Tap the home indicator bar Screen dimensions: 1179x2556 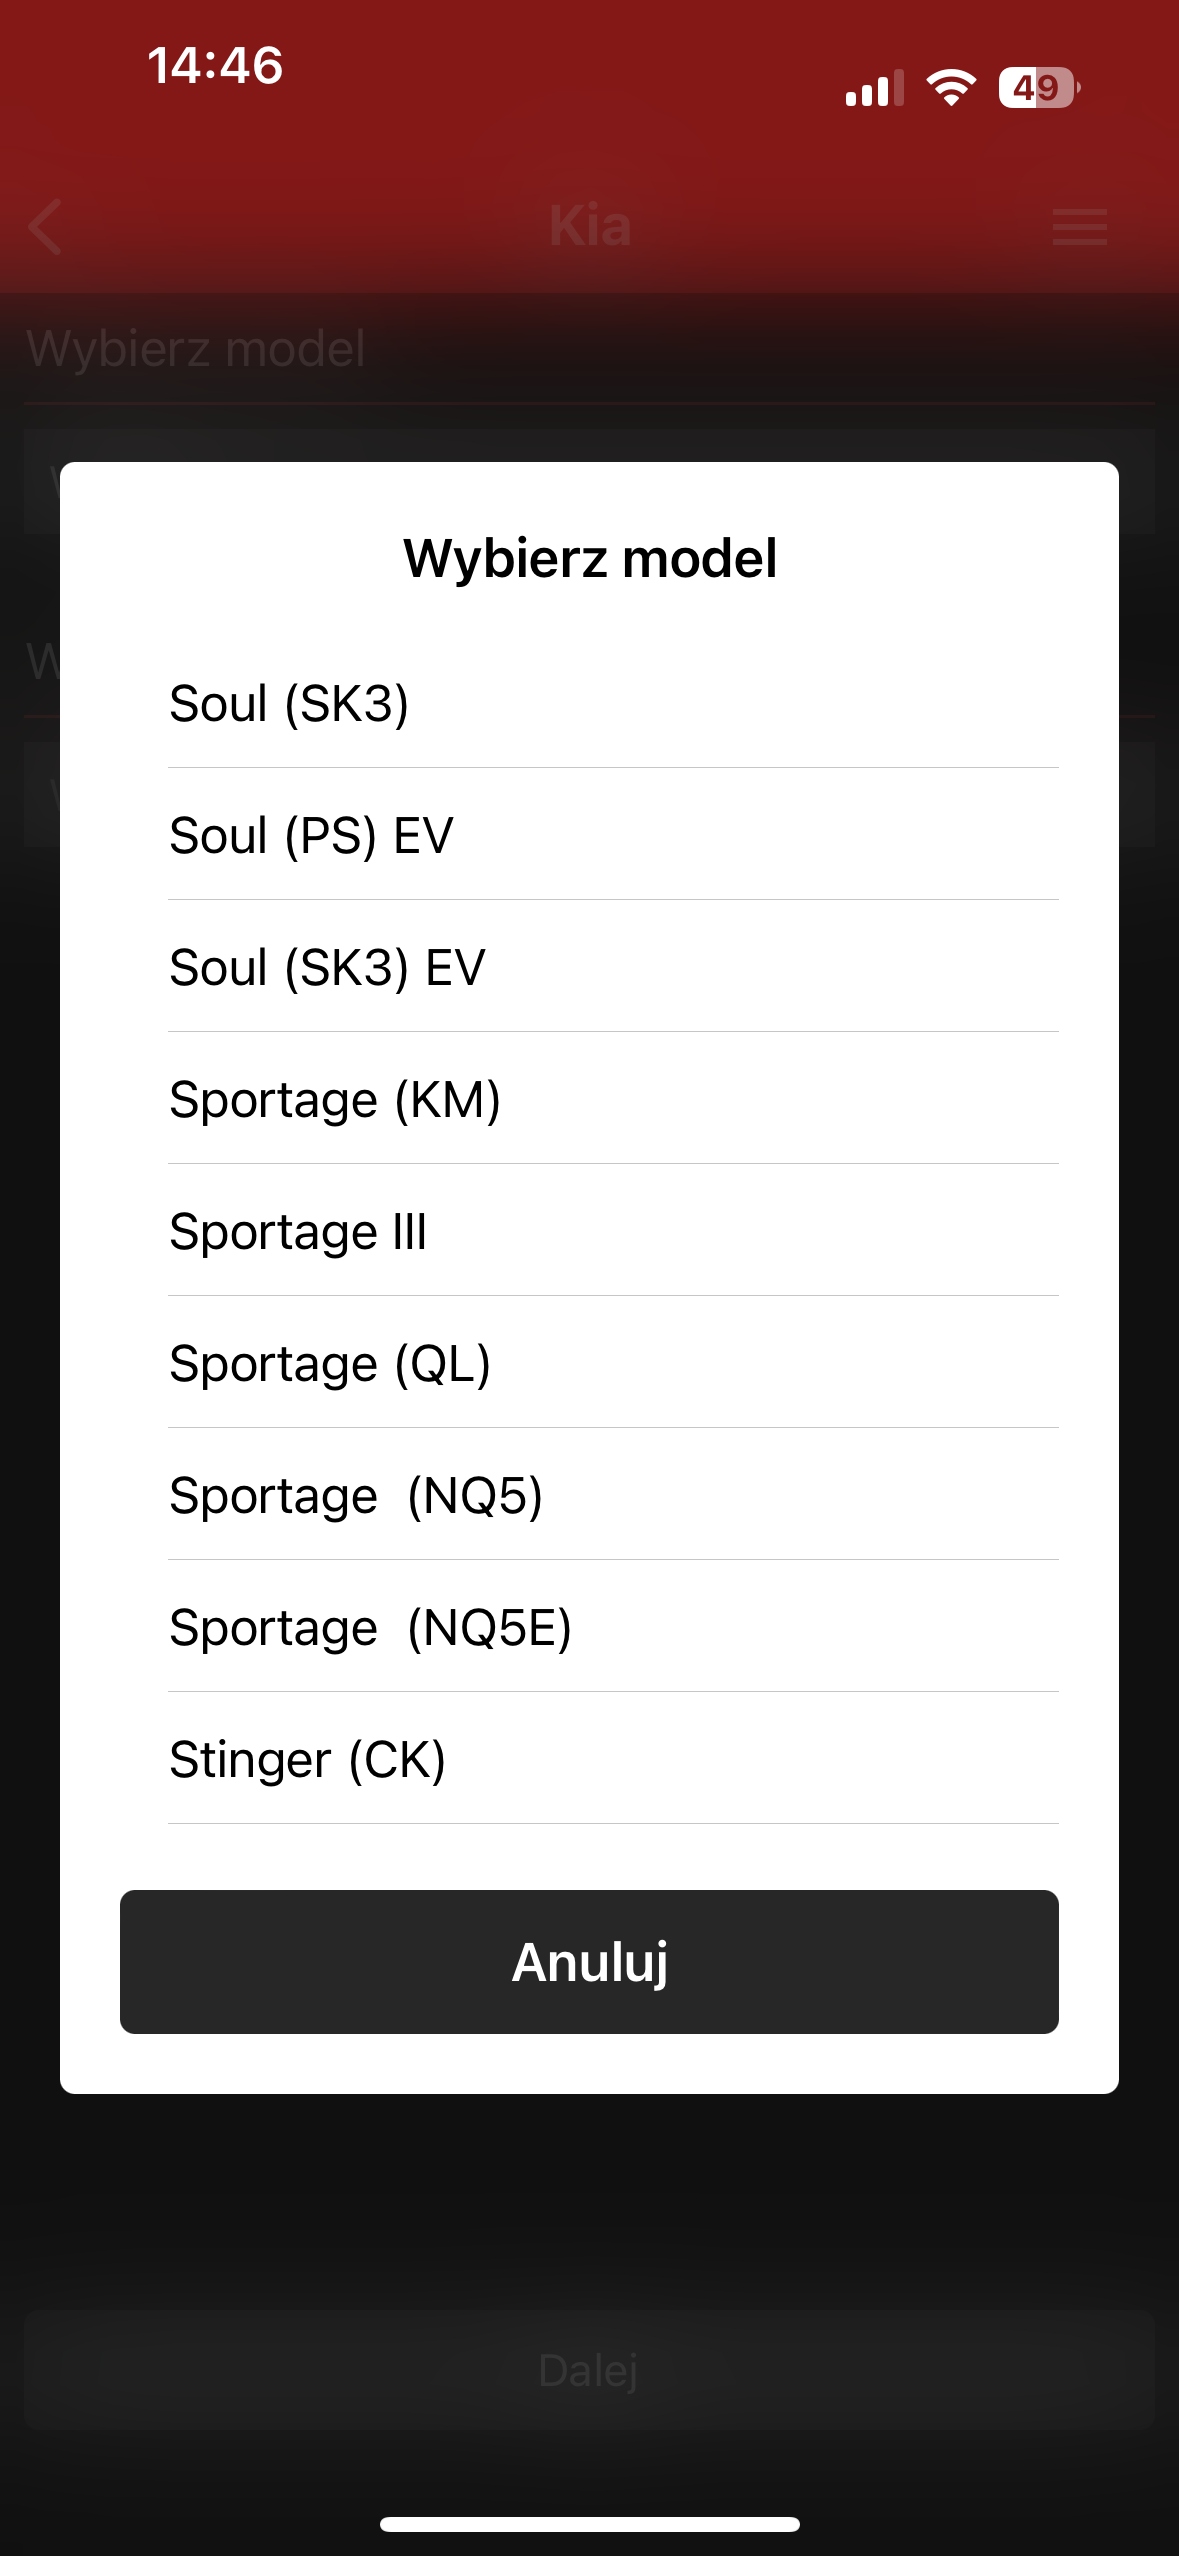click(x=589, y=2524)
